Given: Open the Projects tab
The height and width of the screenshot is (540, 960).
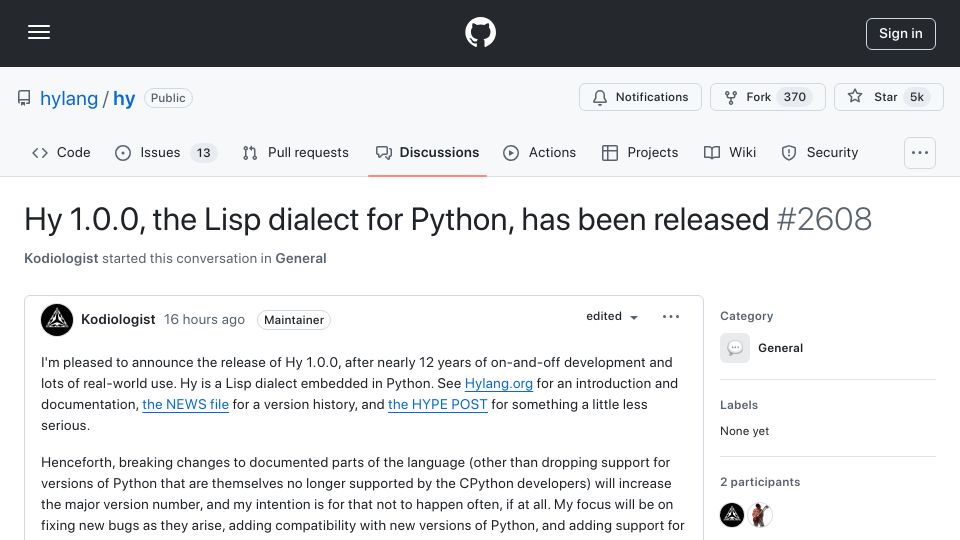Looking at the screenshot, I should 640,152.
